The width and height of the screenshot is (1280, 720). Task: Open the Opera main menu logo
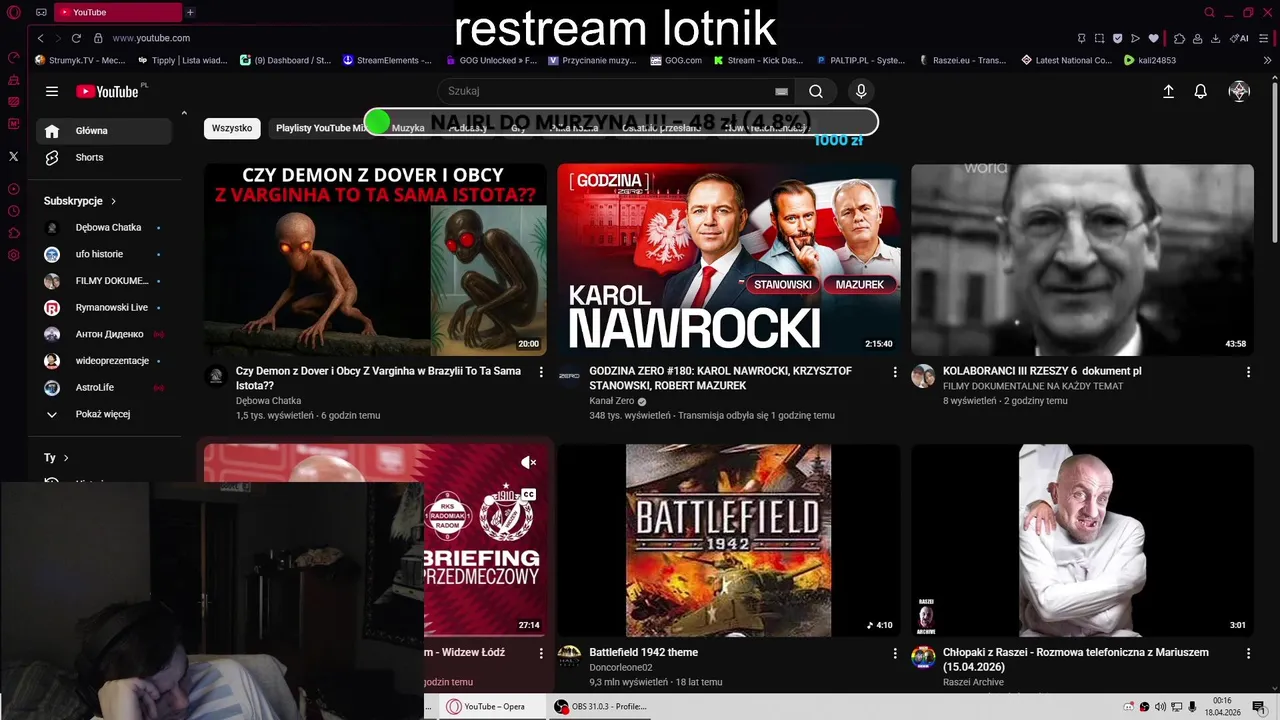[13, 13]
